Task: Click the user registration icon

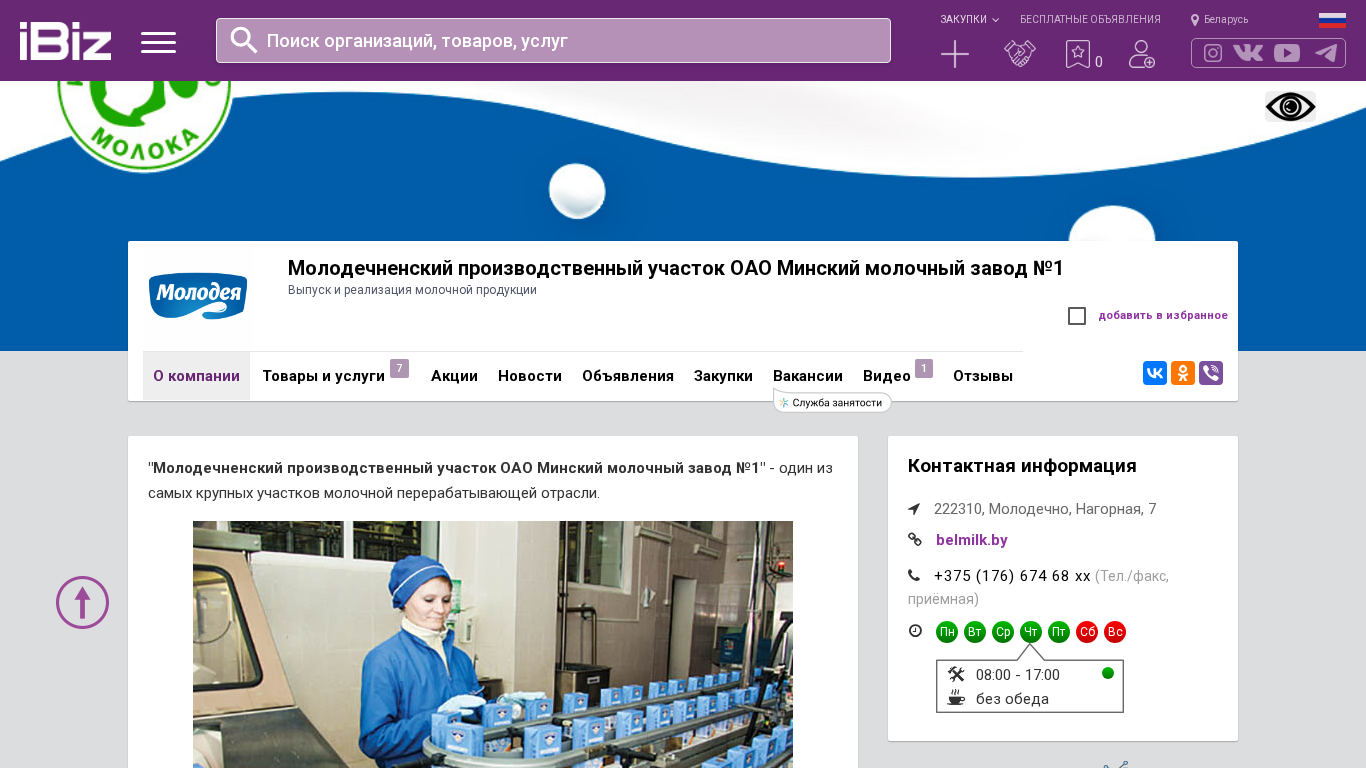Action: coord(1142,54)
